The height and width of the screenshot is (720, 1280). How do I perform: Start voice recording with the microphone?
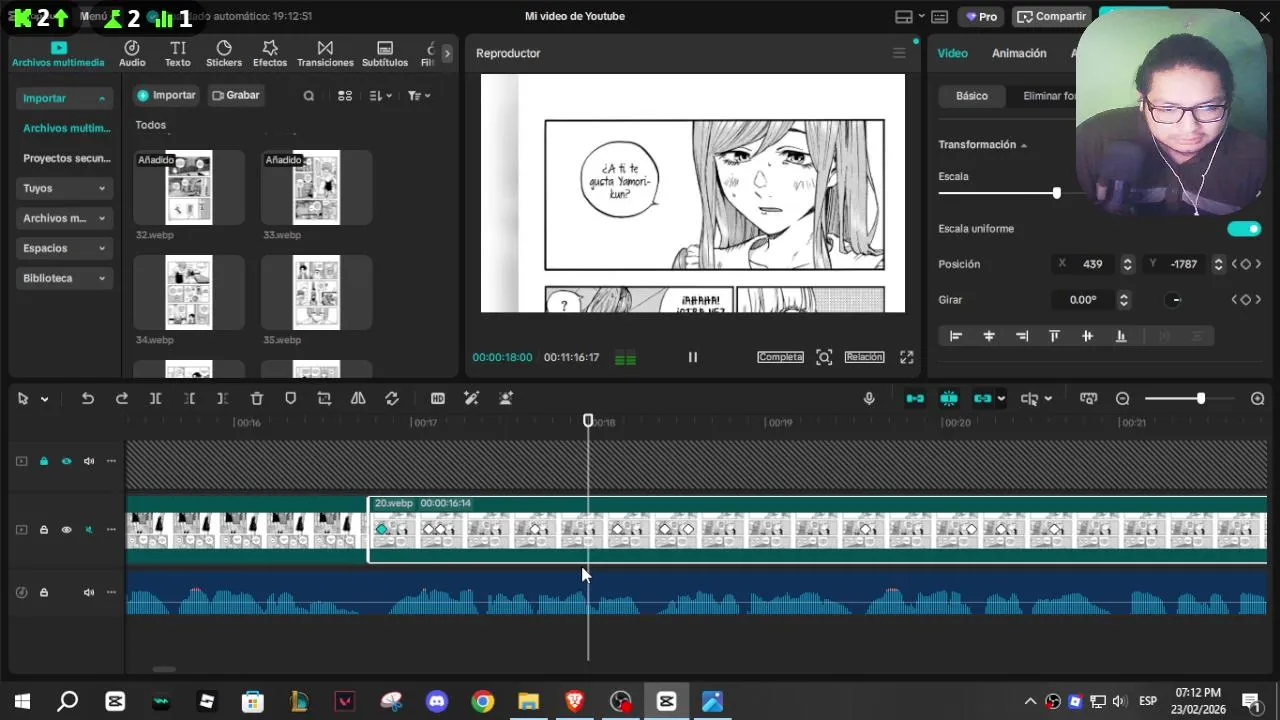[869, 398]
